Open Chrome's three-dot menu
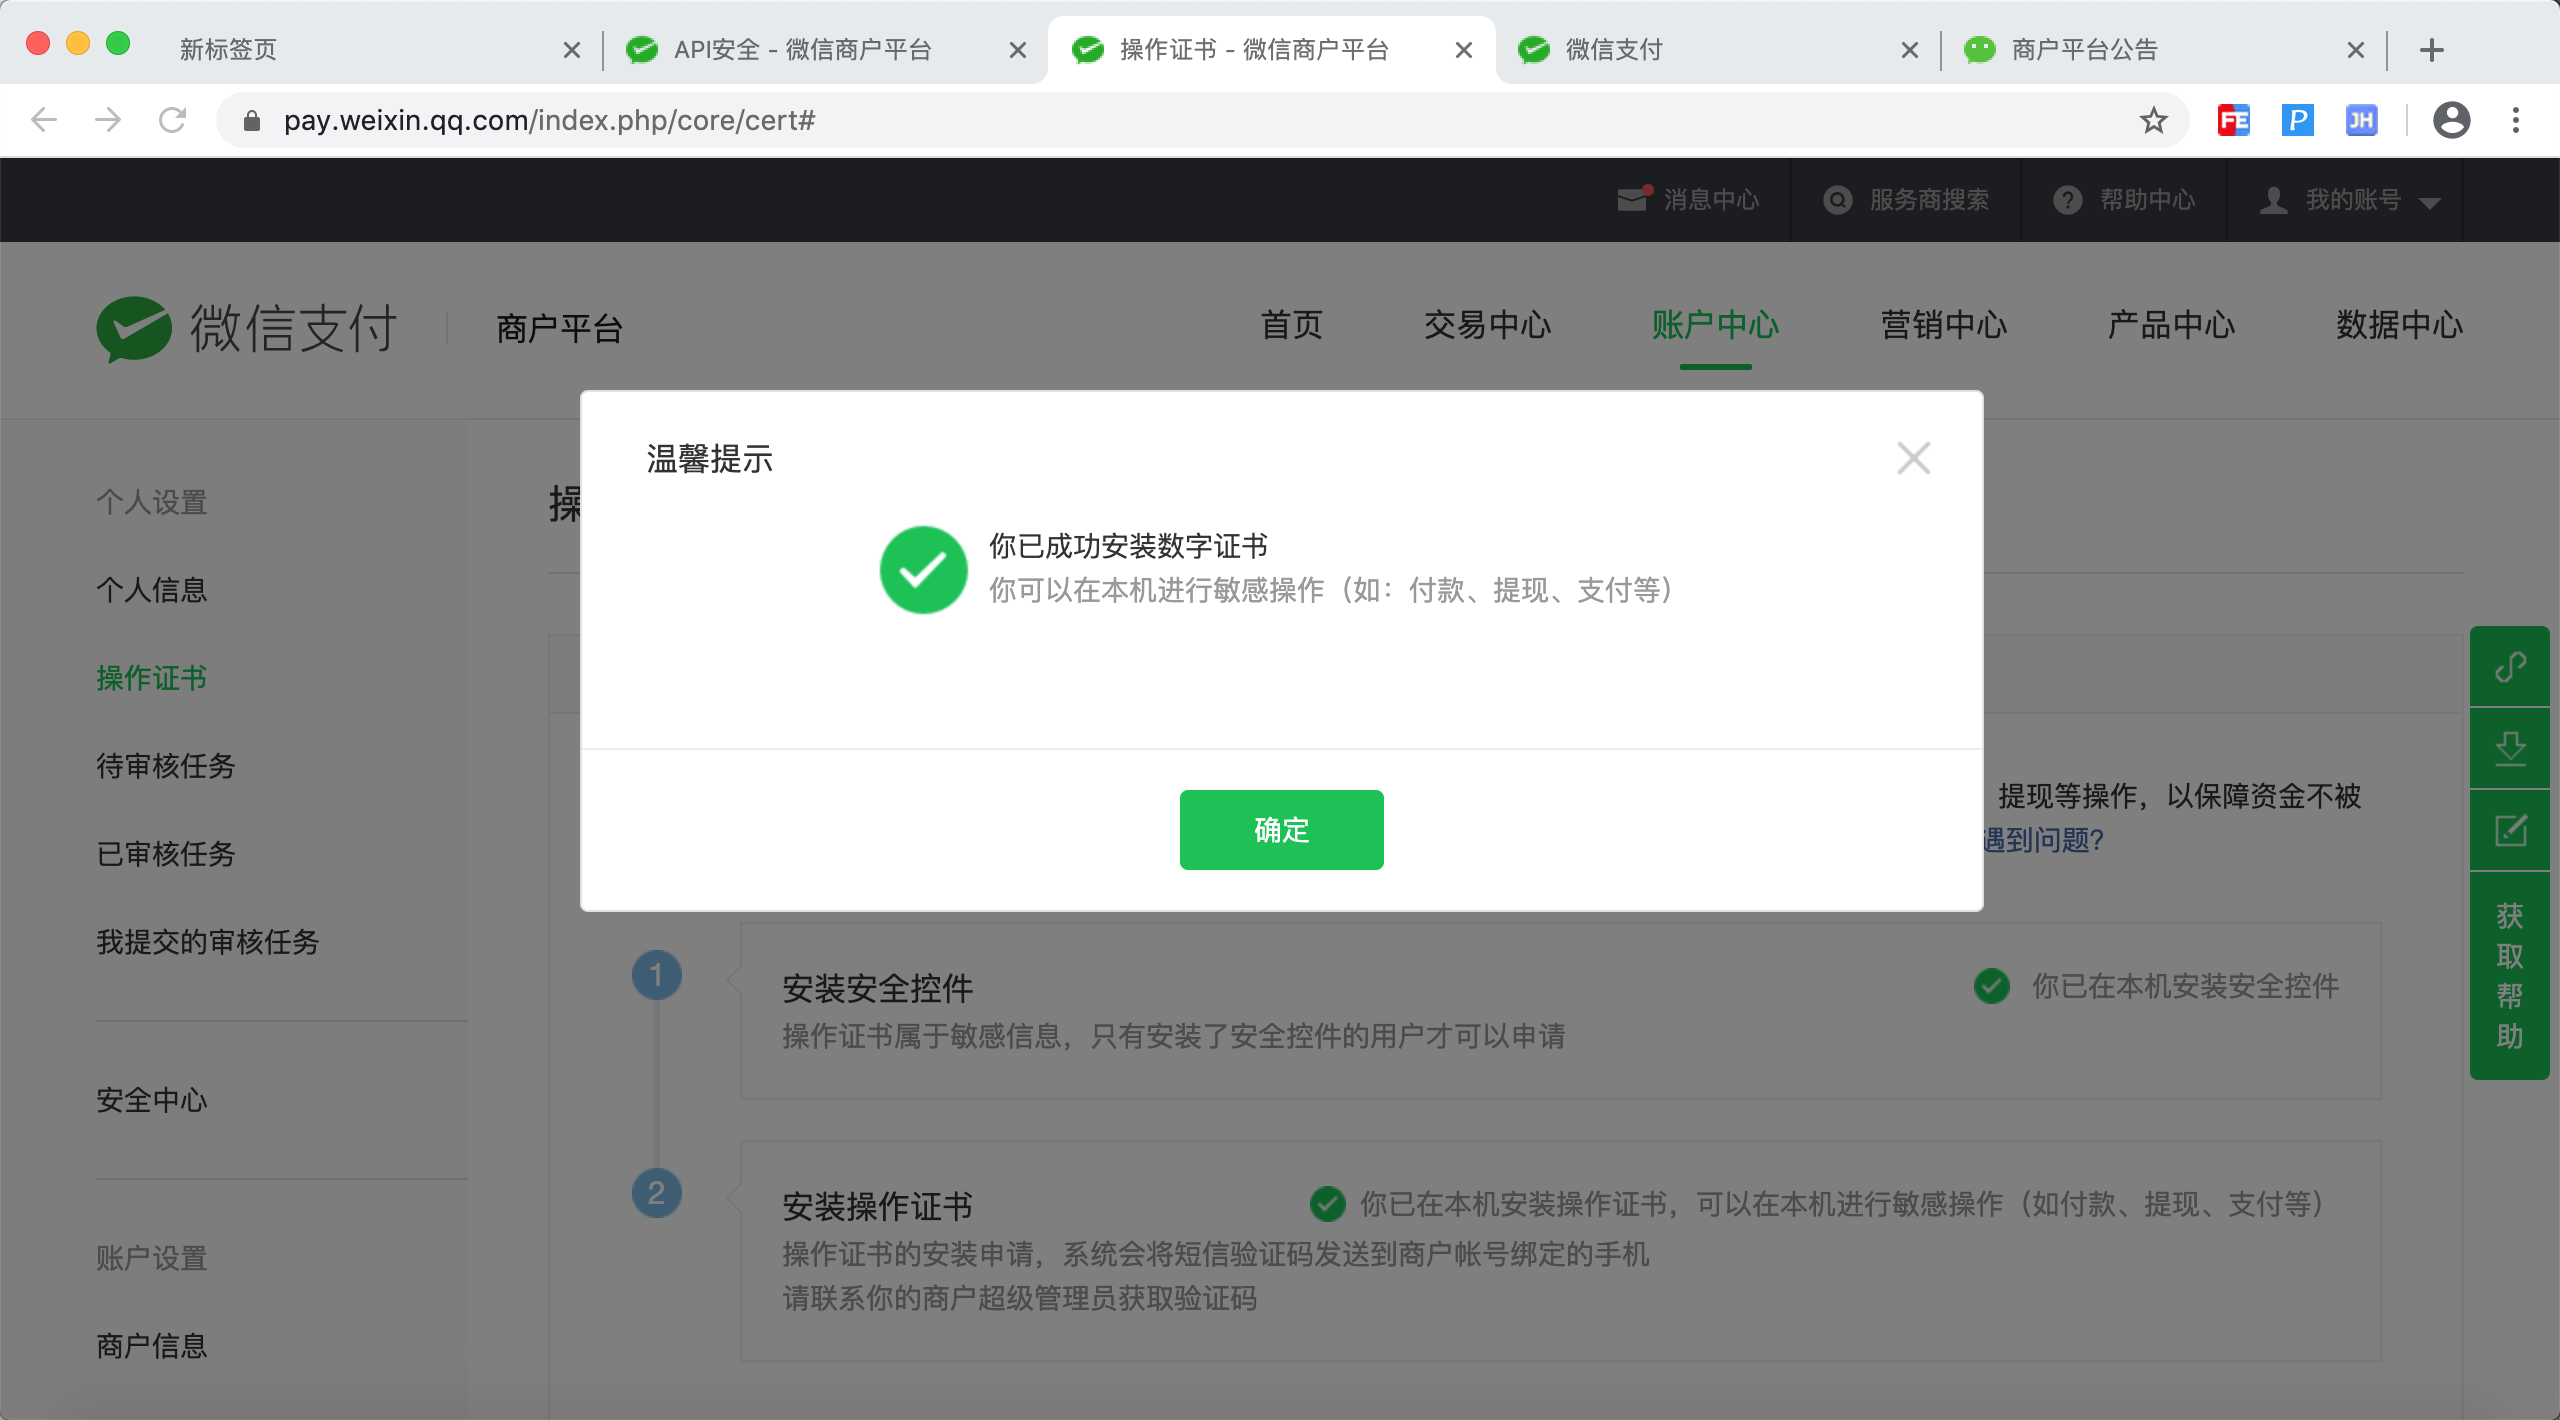The width and height of the screenshot is (2560, 1420). tap(2515, 121)
